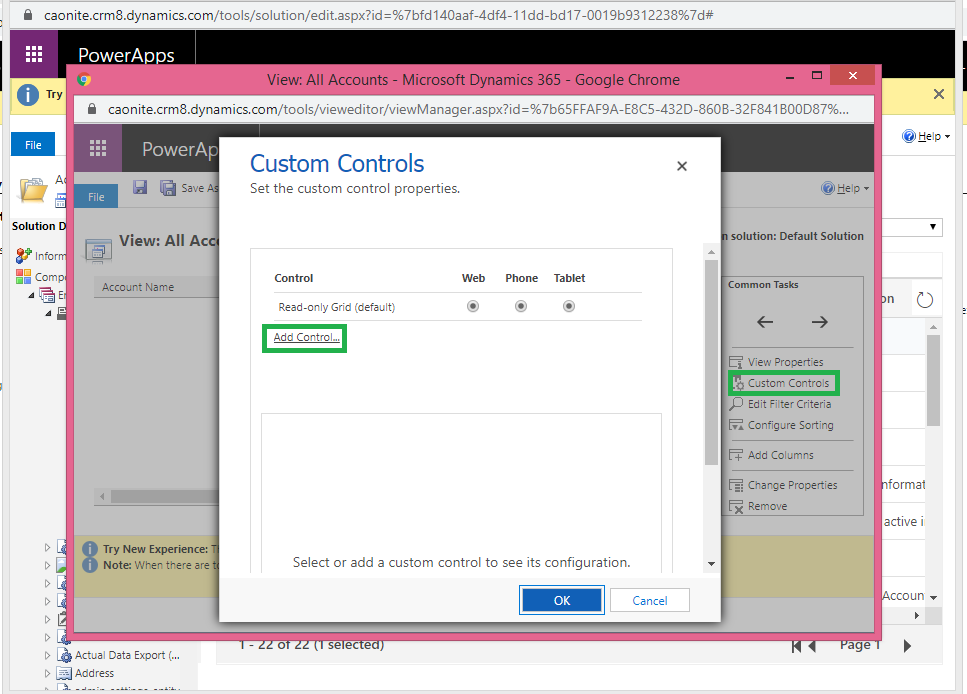This screenshot has height=694, width=967.
Task: Click the Custom Controls gear icon
Action: tap(738, 383)
